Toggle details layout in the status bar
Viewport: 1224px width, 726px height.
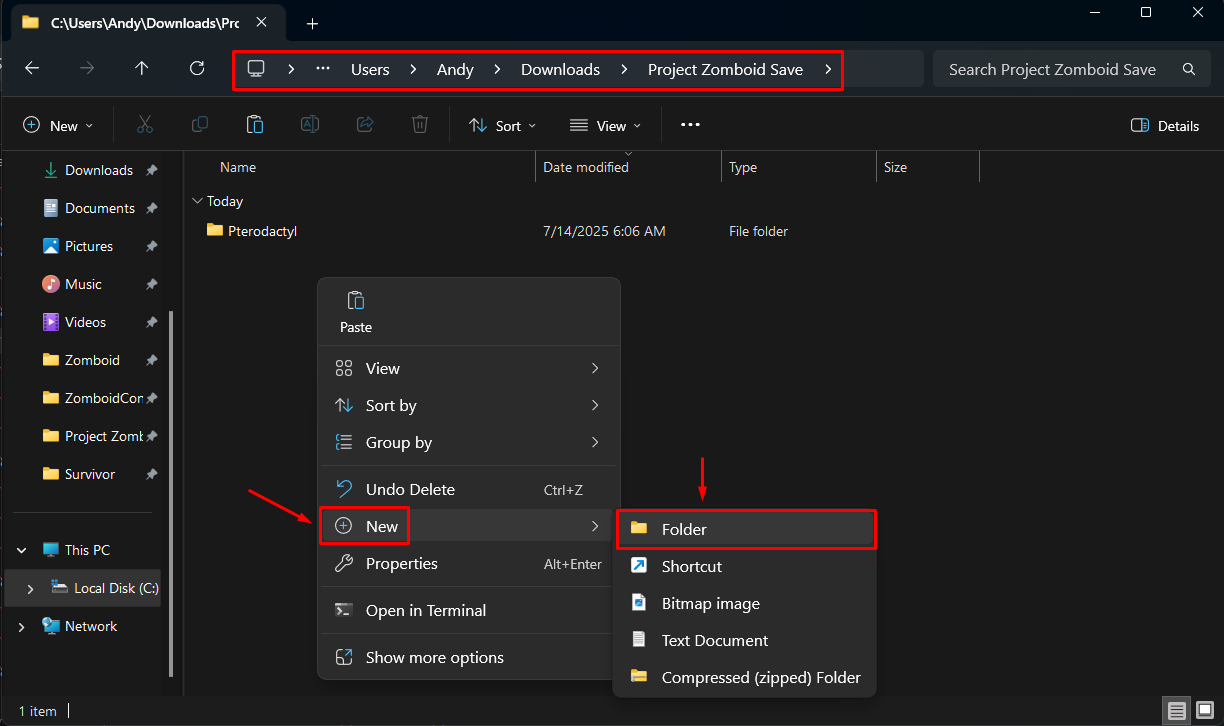(1177, 710)
